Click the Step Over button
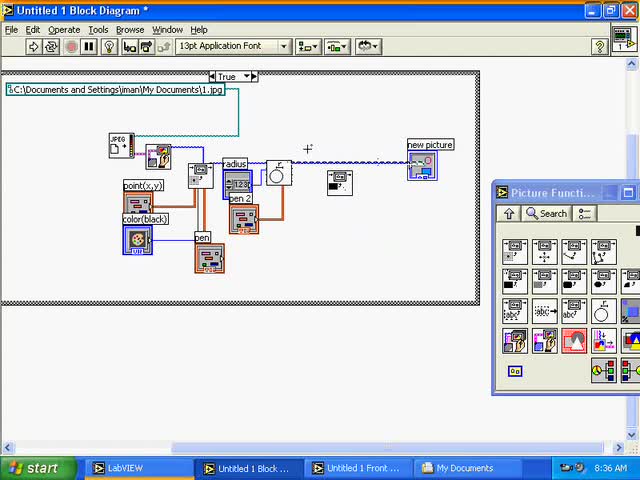The image size is (640, 480). coord(147,47)
